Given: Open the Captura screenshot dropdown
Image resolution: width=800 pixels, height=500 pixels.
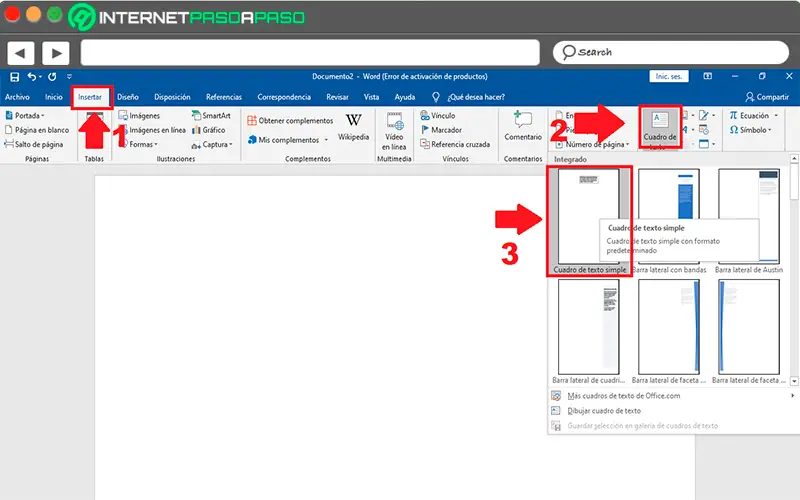Looking at the screenshot, I should (x=212, y=144).
